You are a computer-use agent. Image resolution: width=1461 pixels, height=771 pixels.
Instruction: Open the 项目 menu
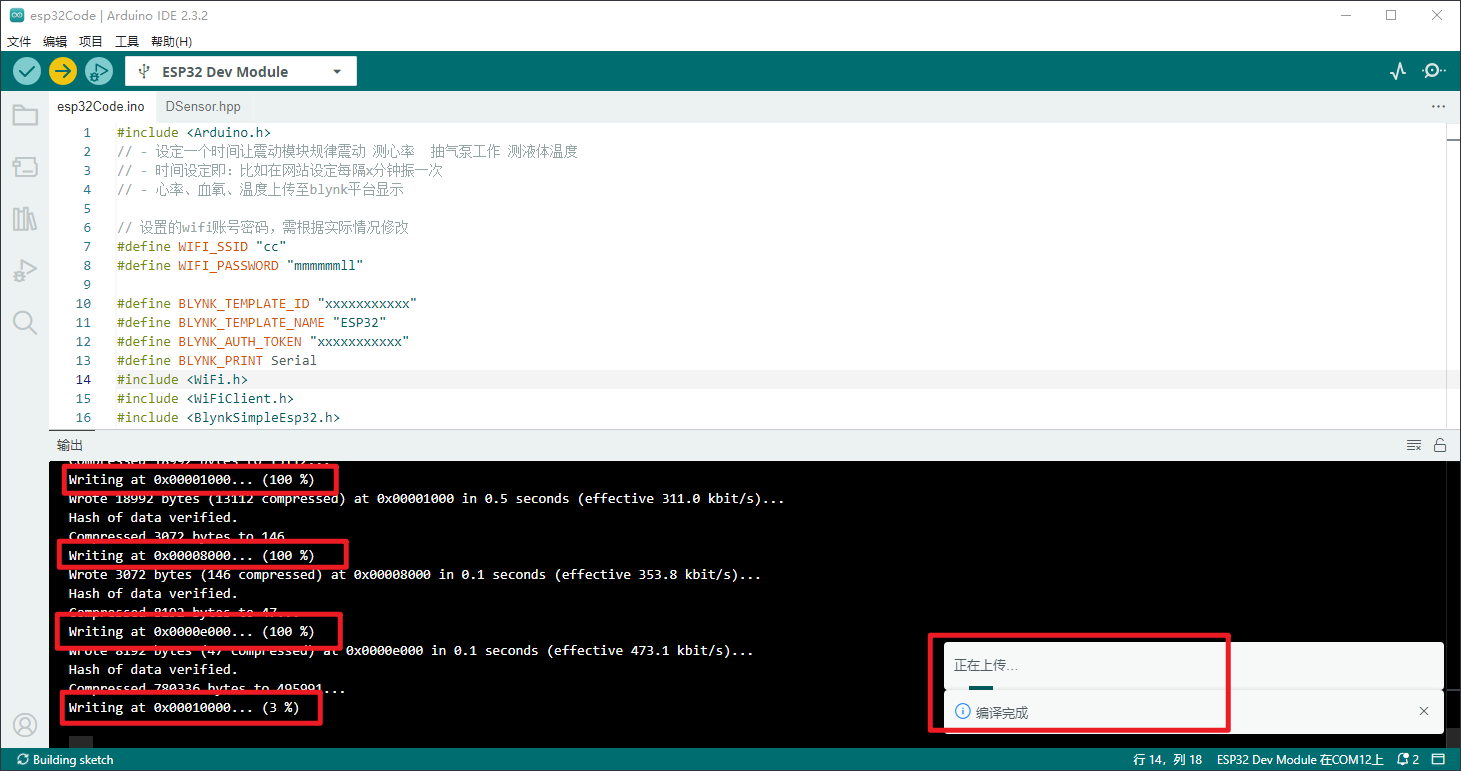coord(91,42)
